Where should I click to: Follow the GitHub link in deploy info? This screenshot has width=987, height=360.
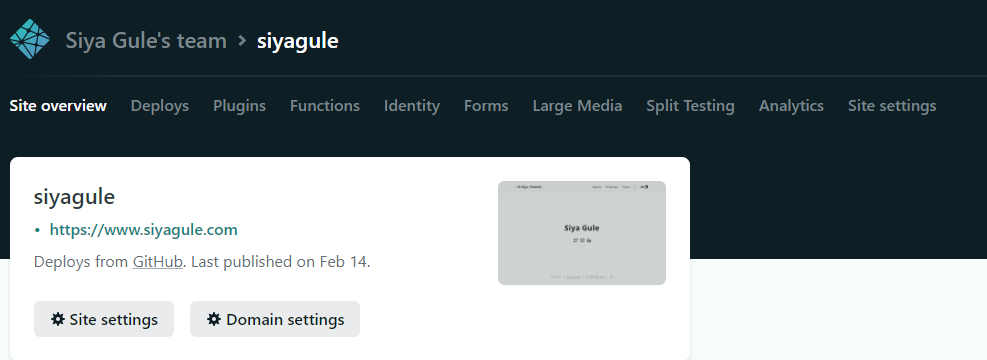coord(157,262)
